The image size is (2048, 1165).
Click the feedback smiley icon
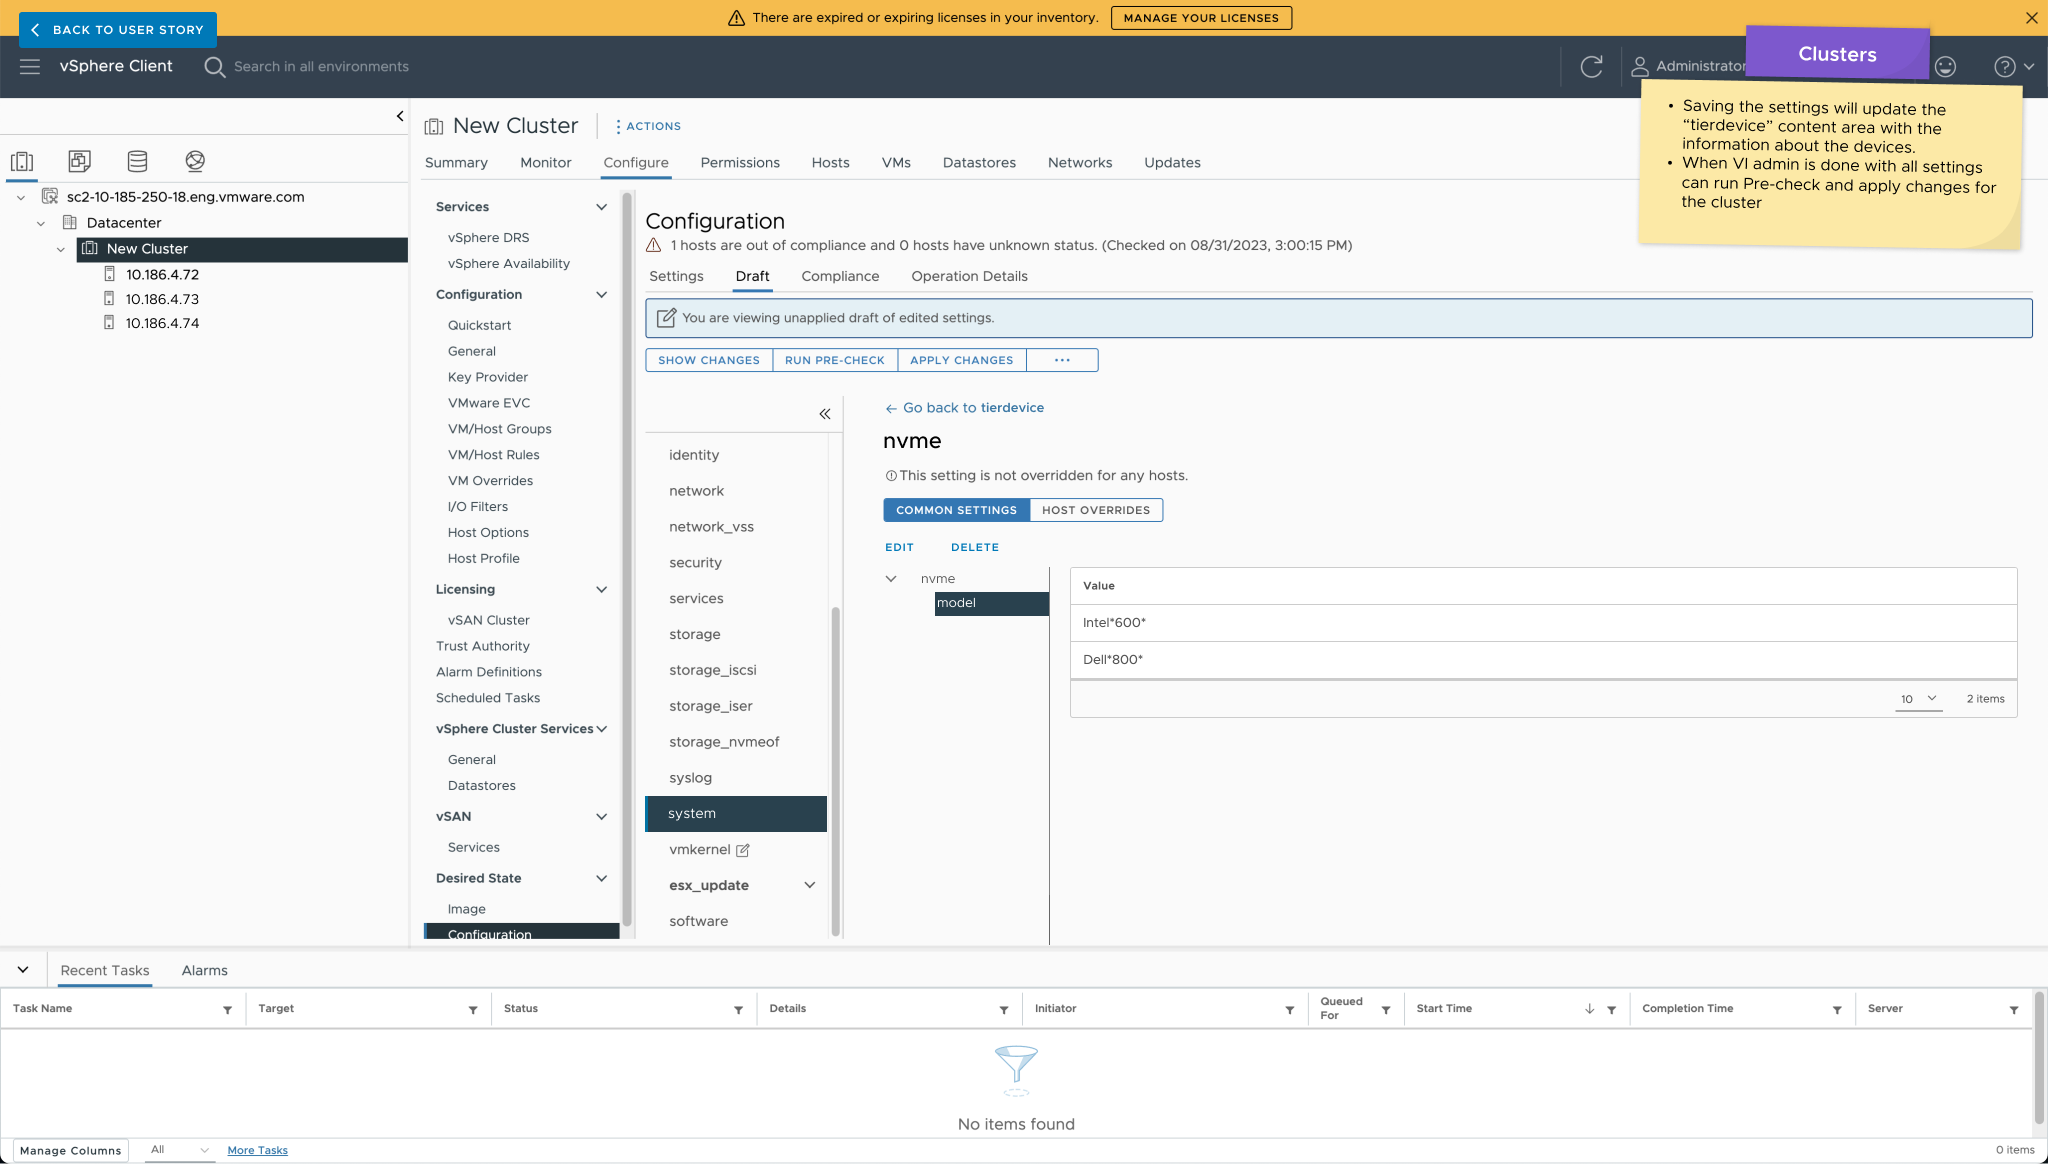pos(1945,67)
